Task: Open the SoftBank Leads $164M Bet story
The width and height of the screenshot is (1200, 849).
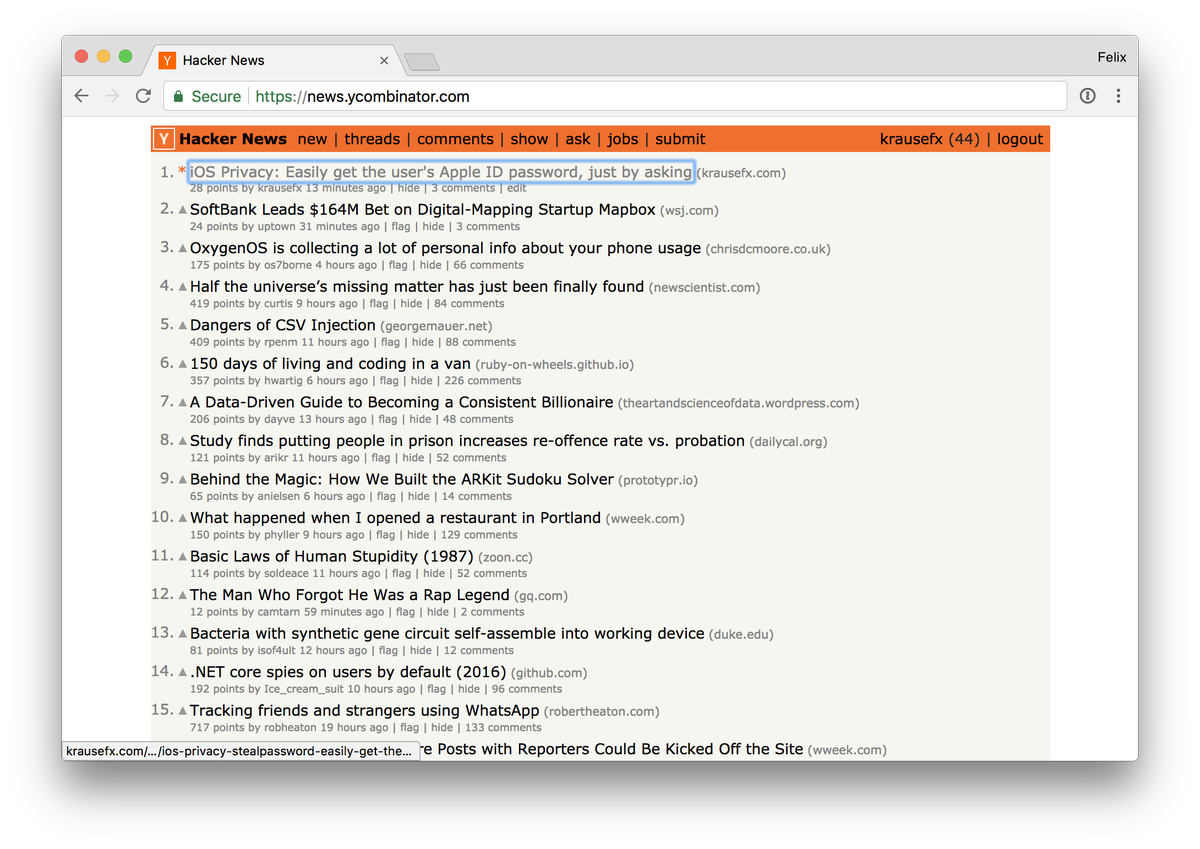Action: 423,210
